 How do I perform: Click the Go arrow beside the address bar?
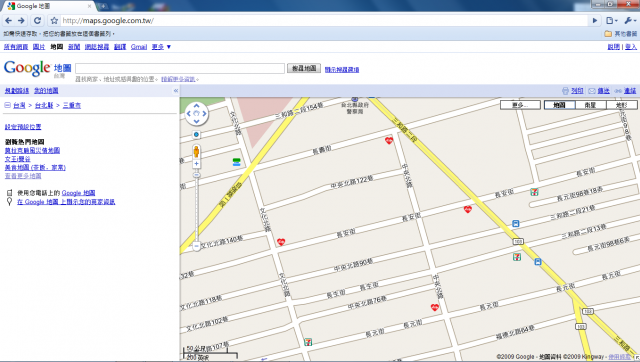coord(595,20)
